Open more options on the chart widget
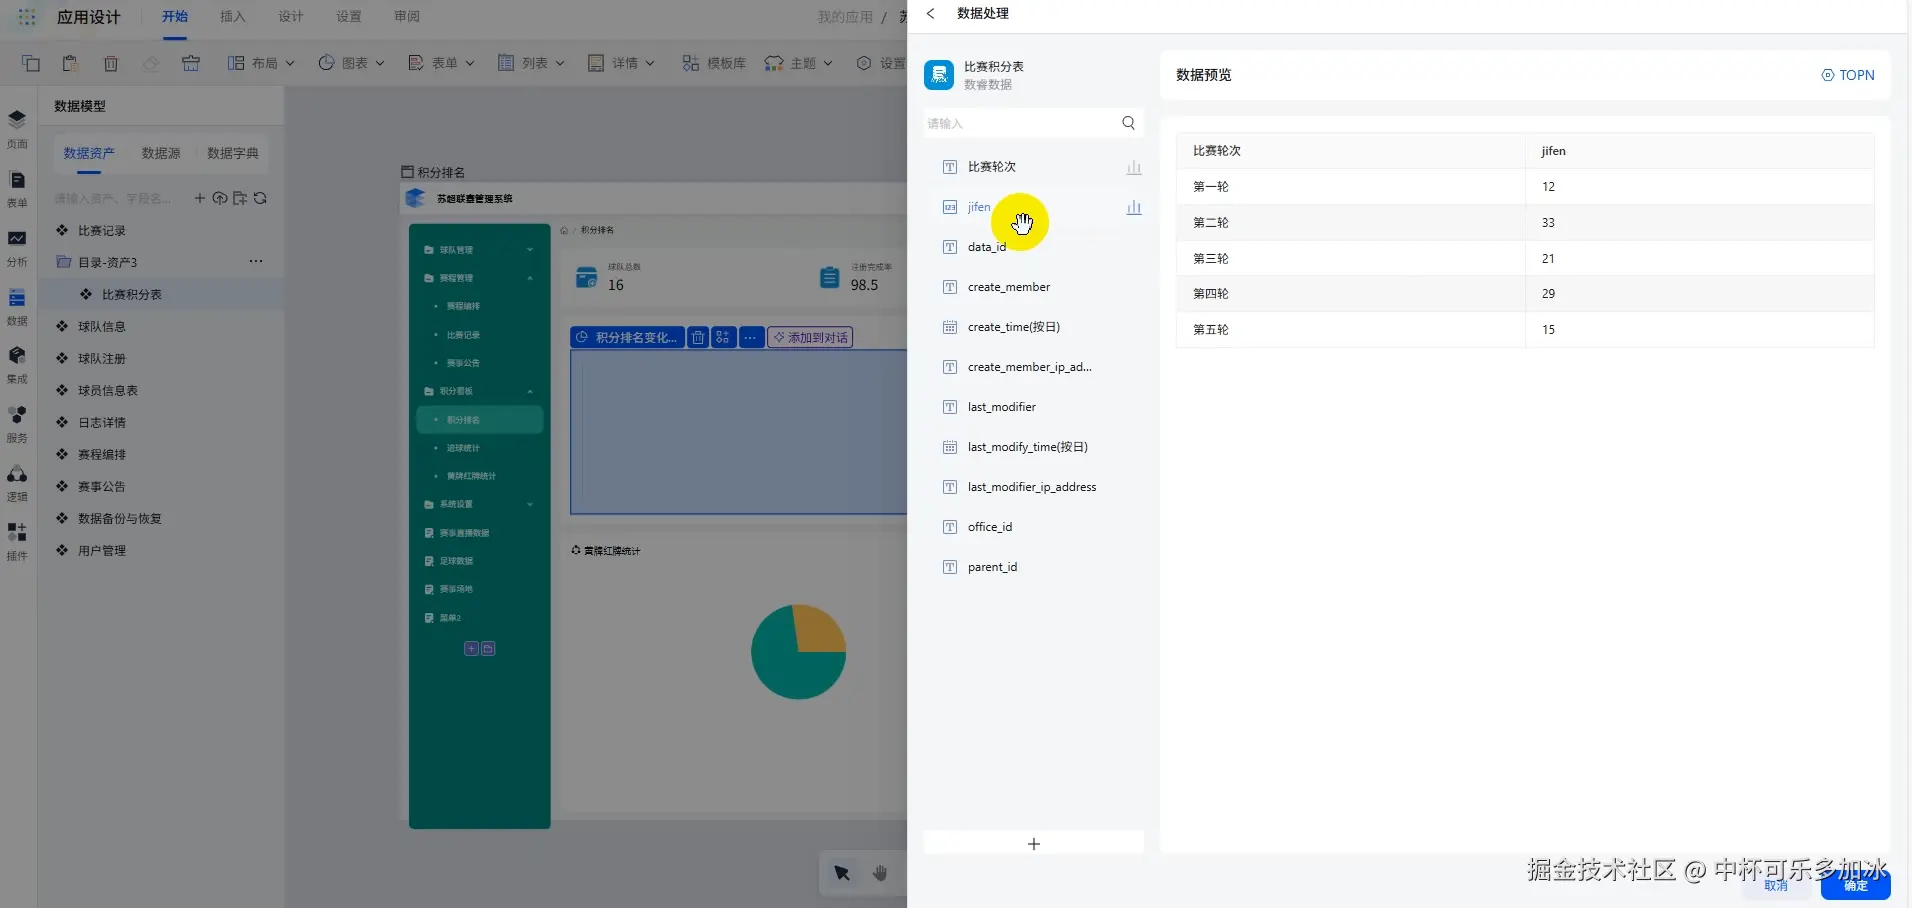This screenshot has height=908, width=1912. coord(750,337)
